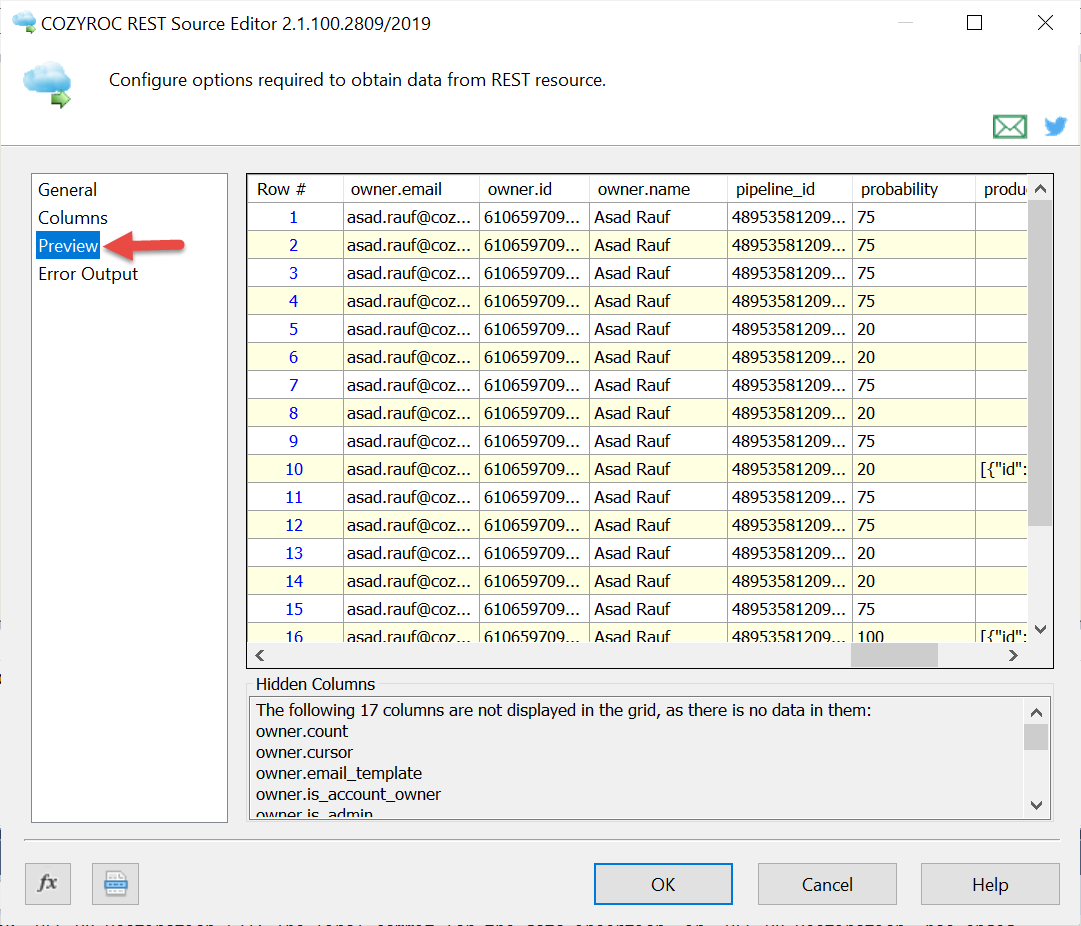Open Help for the editor
This screenshot has height=926, width=1081.
click(x=990, y=884)
